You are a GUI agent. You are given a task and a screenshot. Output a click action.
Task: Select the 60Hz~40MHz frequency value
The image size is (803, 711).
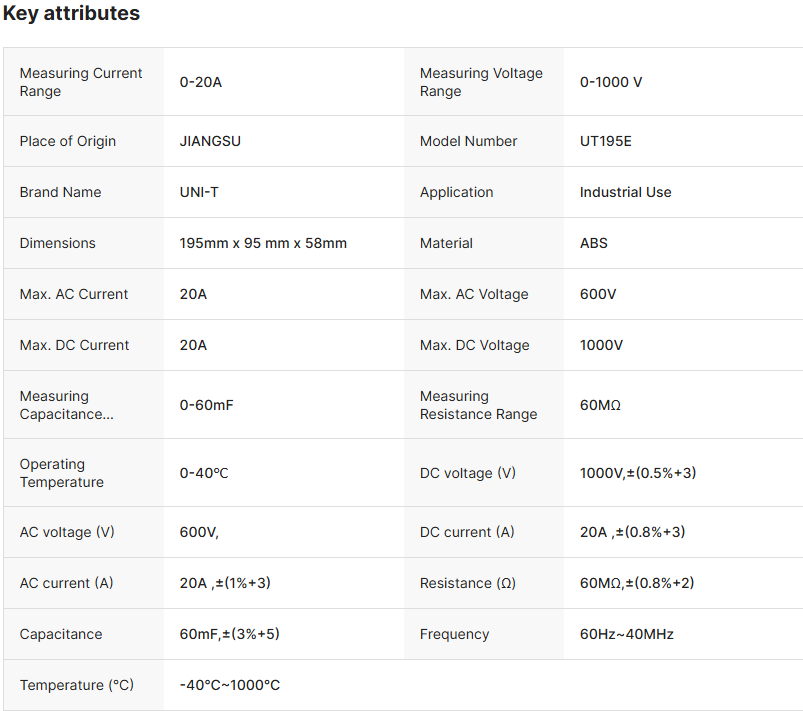point(626,634)
